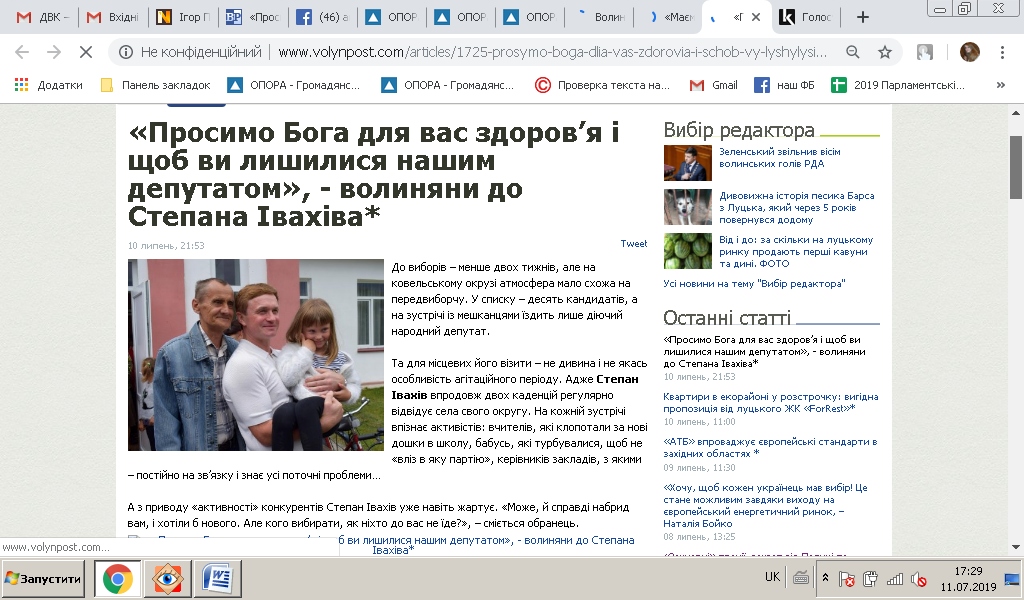This screenshot has height=600, width=1024.
Task: Stop loading the page with X button
Action: pos(86,52)
